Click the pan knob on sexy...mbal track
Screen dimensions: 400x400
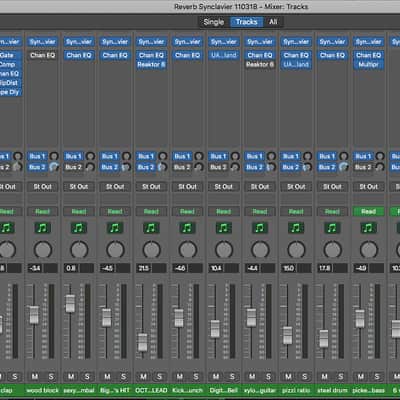click(79, 249)
